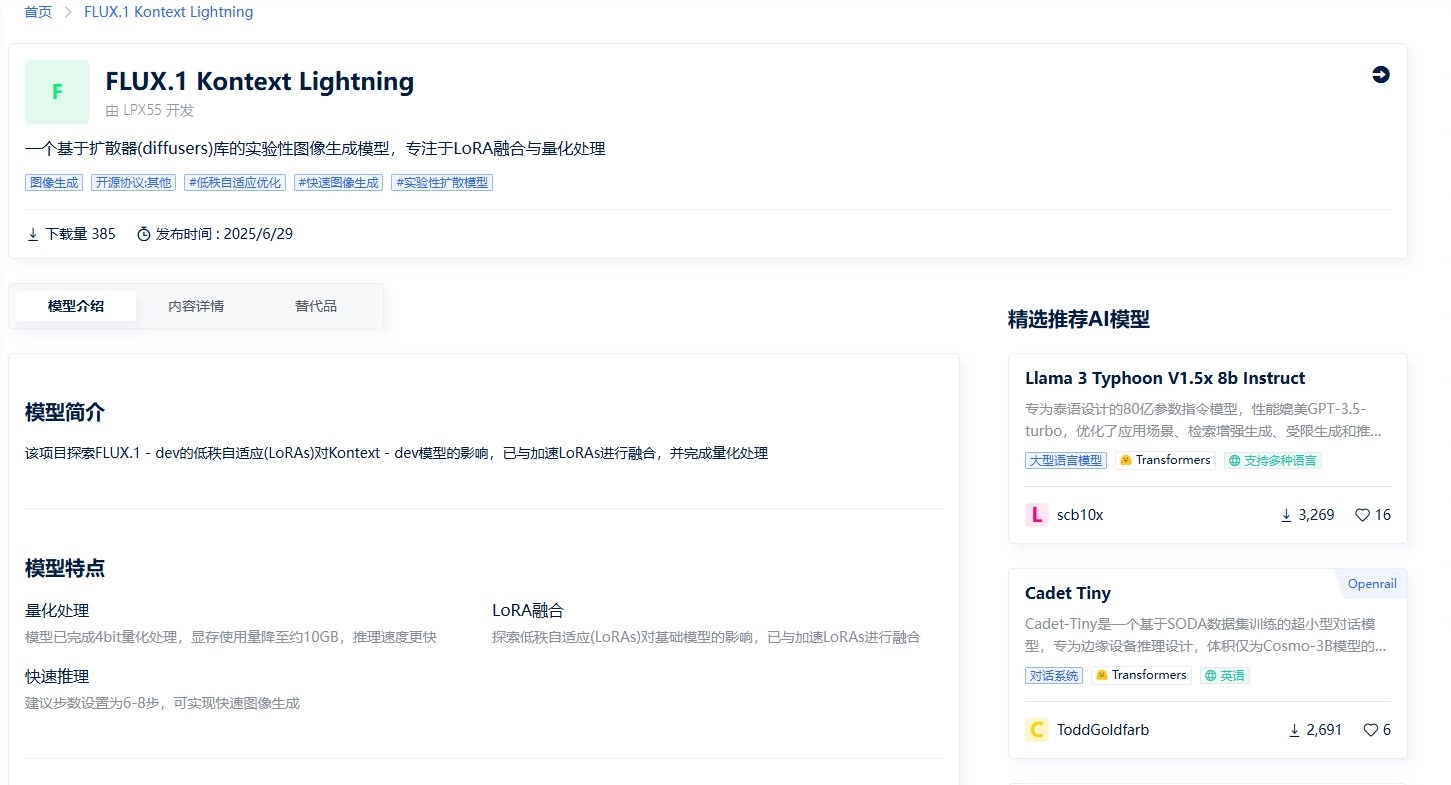This screenshot has height=785, width=1451.
Task: Select the #实验性扩散模型 tag
Action: click(x=442, y=183)
